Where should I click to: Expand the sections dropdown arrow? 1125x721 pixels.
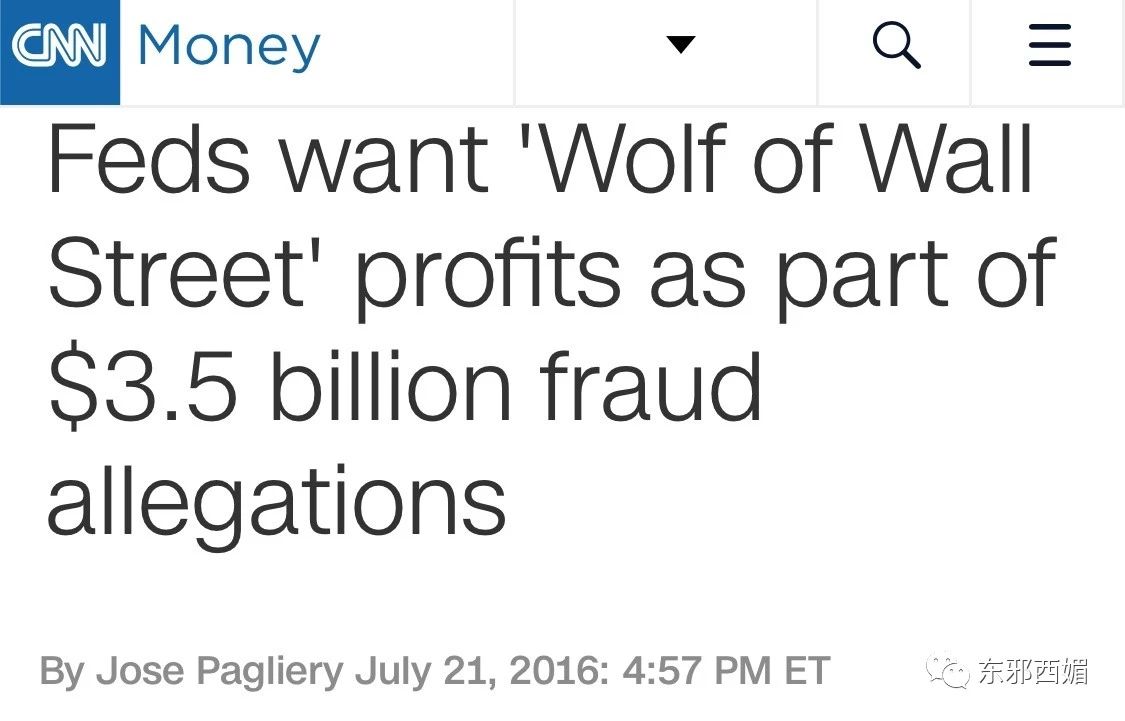(x=681, y=45)
